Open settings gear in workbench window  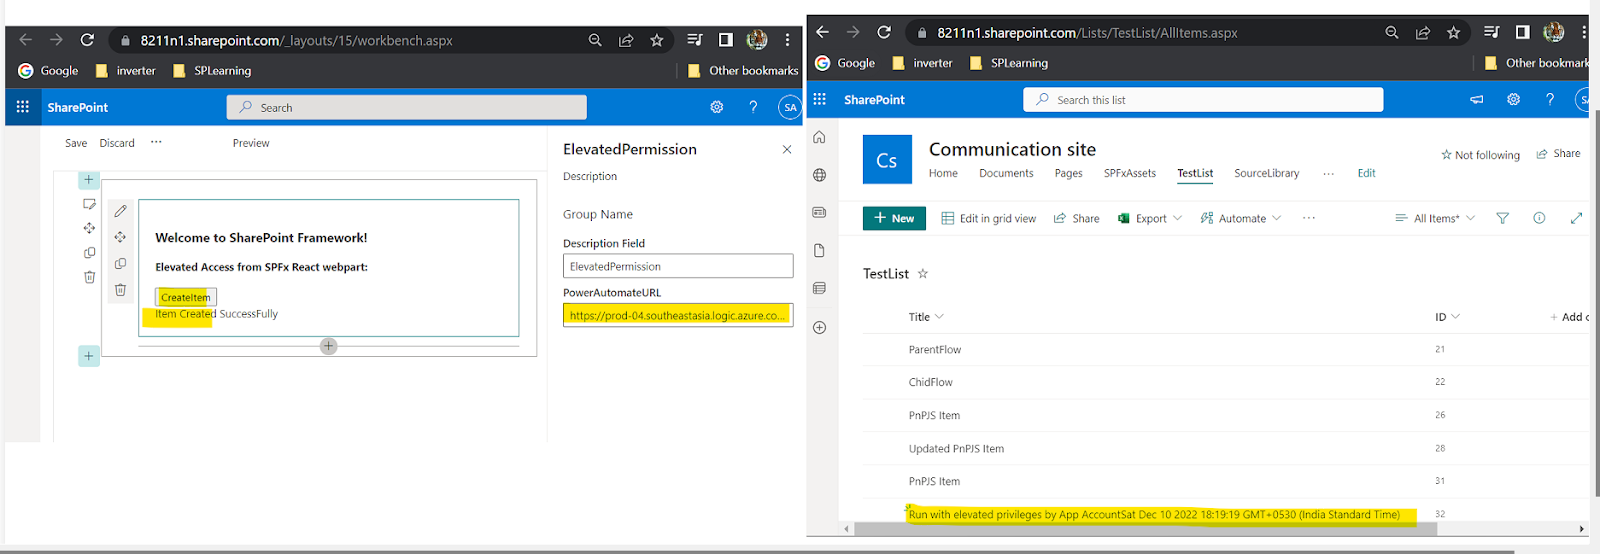click(717, 107)
